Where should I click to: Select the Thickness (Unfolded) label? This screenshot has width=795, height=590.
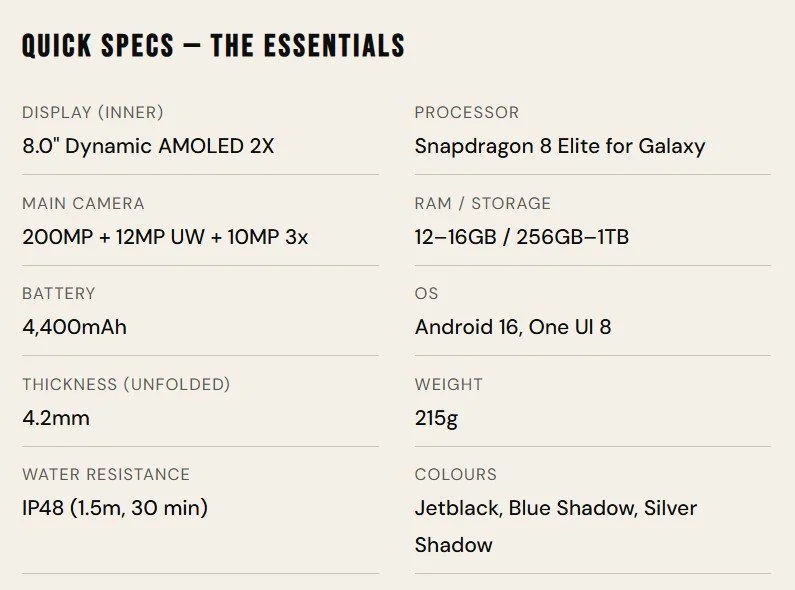click(126, 384)
